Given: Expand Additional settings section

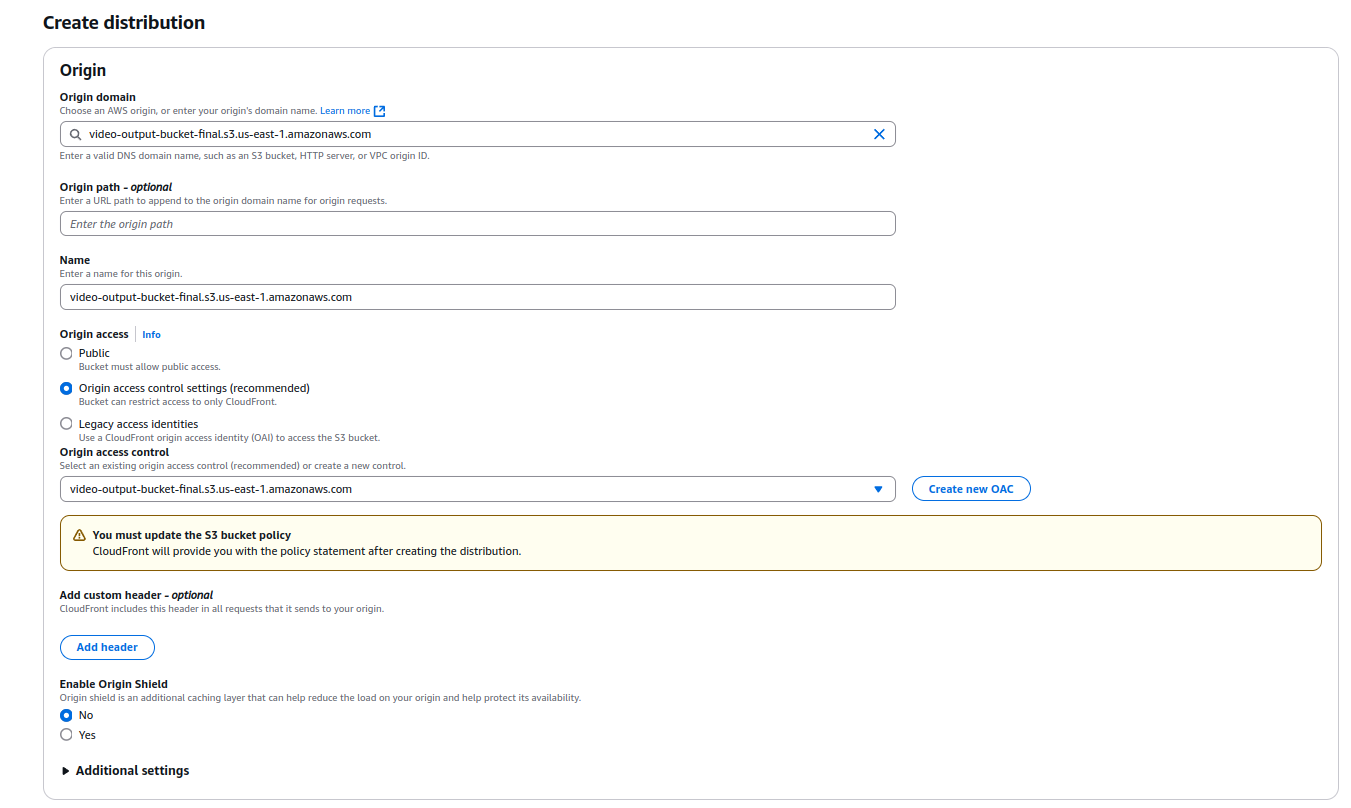Looking at the screenshot, I should click(125, 771).
